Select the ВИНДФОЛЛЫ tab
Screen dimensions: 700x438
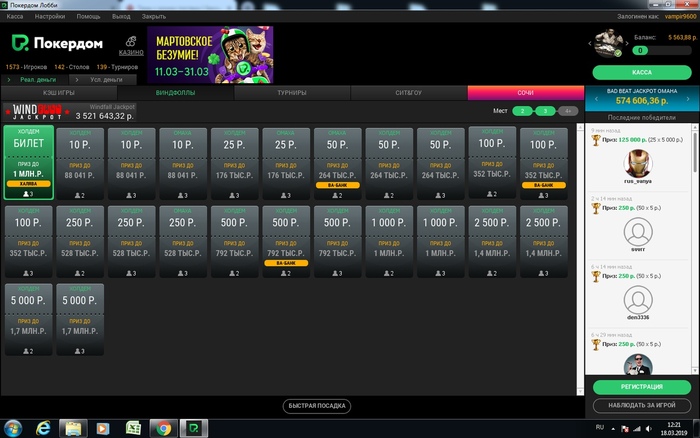click(x=175, y=93)
